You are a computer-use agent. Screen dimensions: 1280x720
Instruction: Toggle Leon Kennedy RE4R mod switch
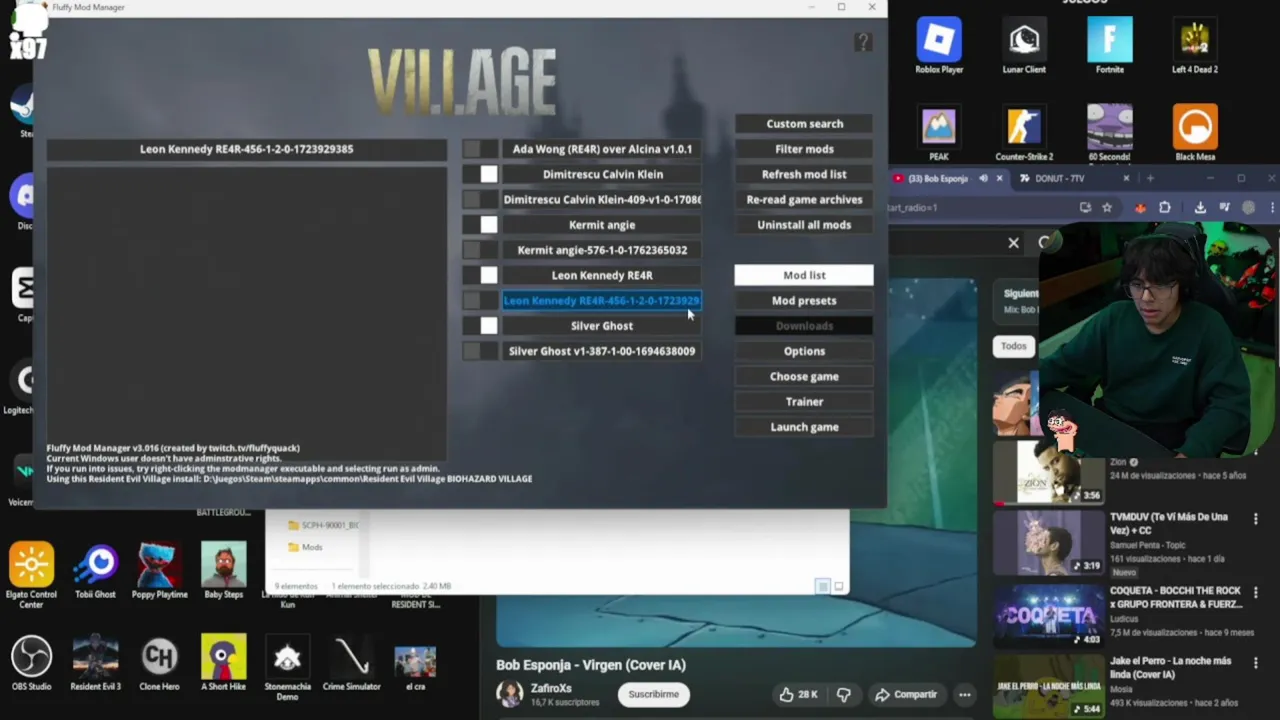click(x=480, y=275)
